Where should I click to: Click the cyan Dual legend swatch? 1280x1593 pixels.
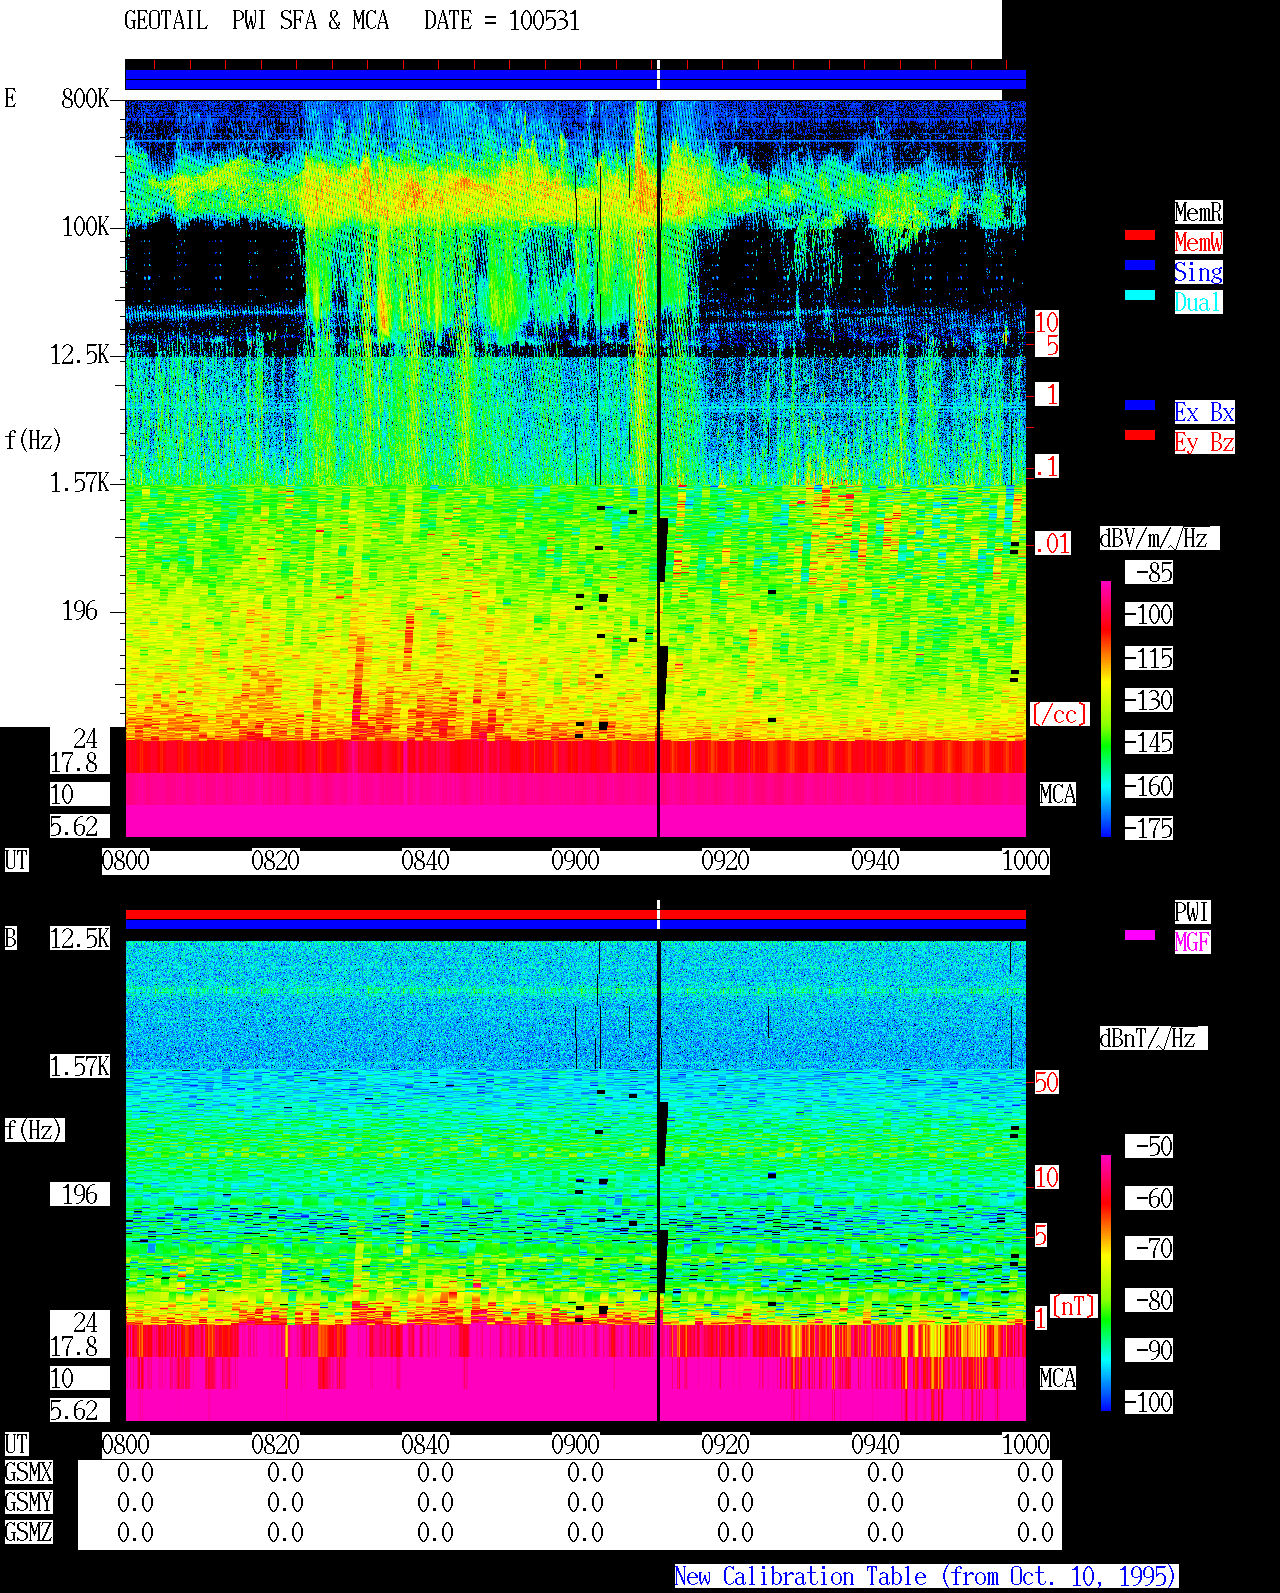click(x=1140, y=295)
